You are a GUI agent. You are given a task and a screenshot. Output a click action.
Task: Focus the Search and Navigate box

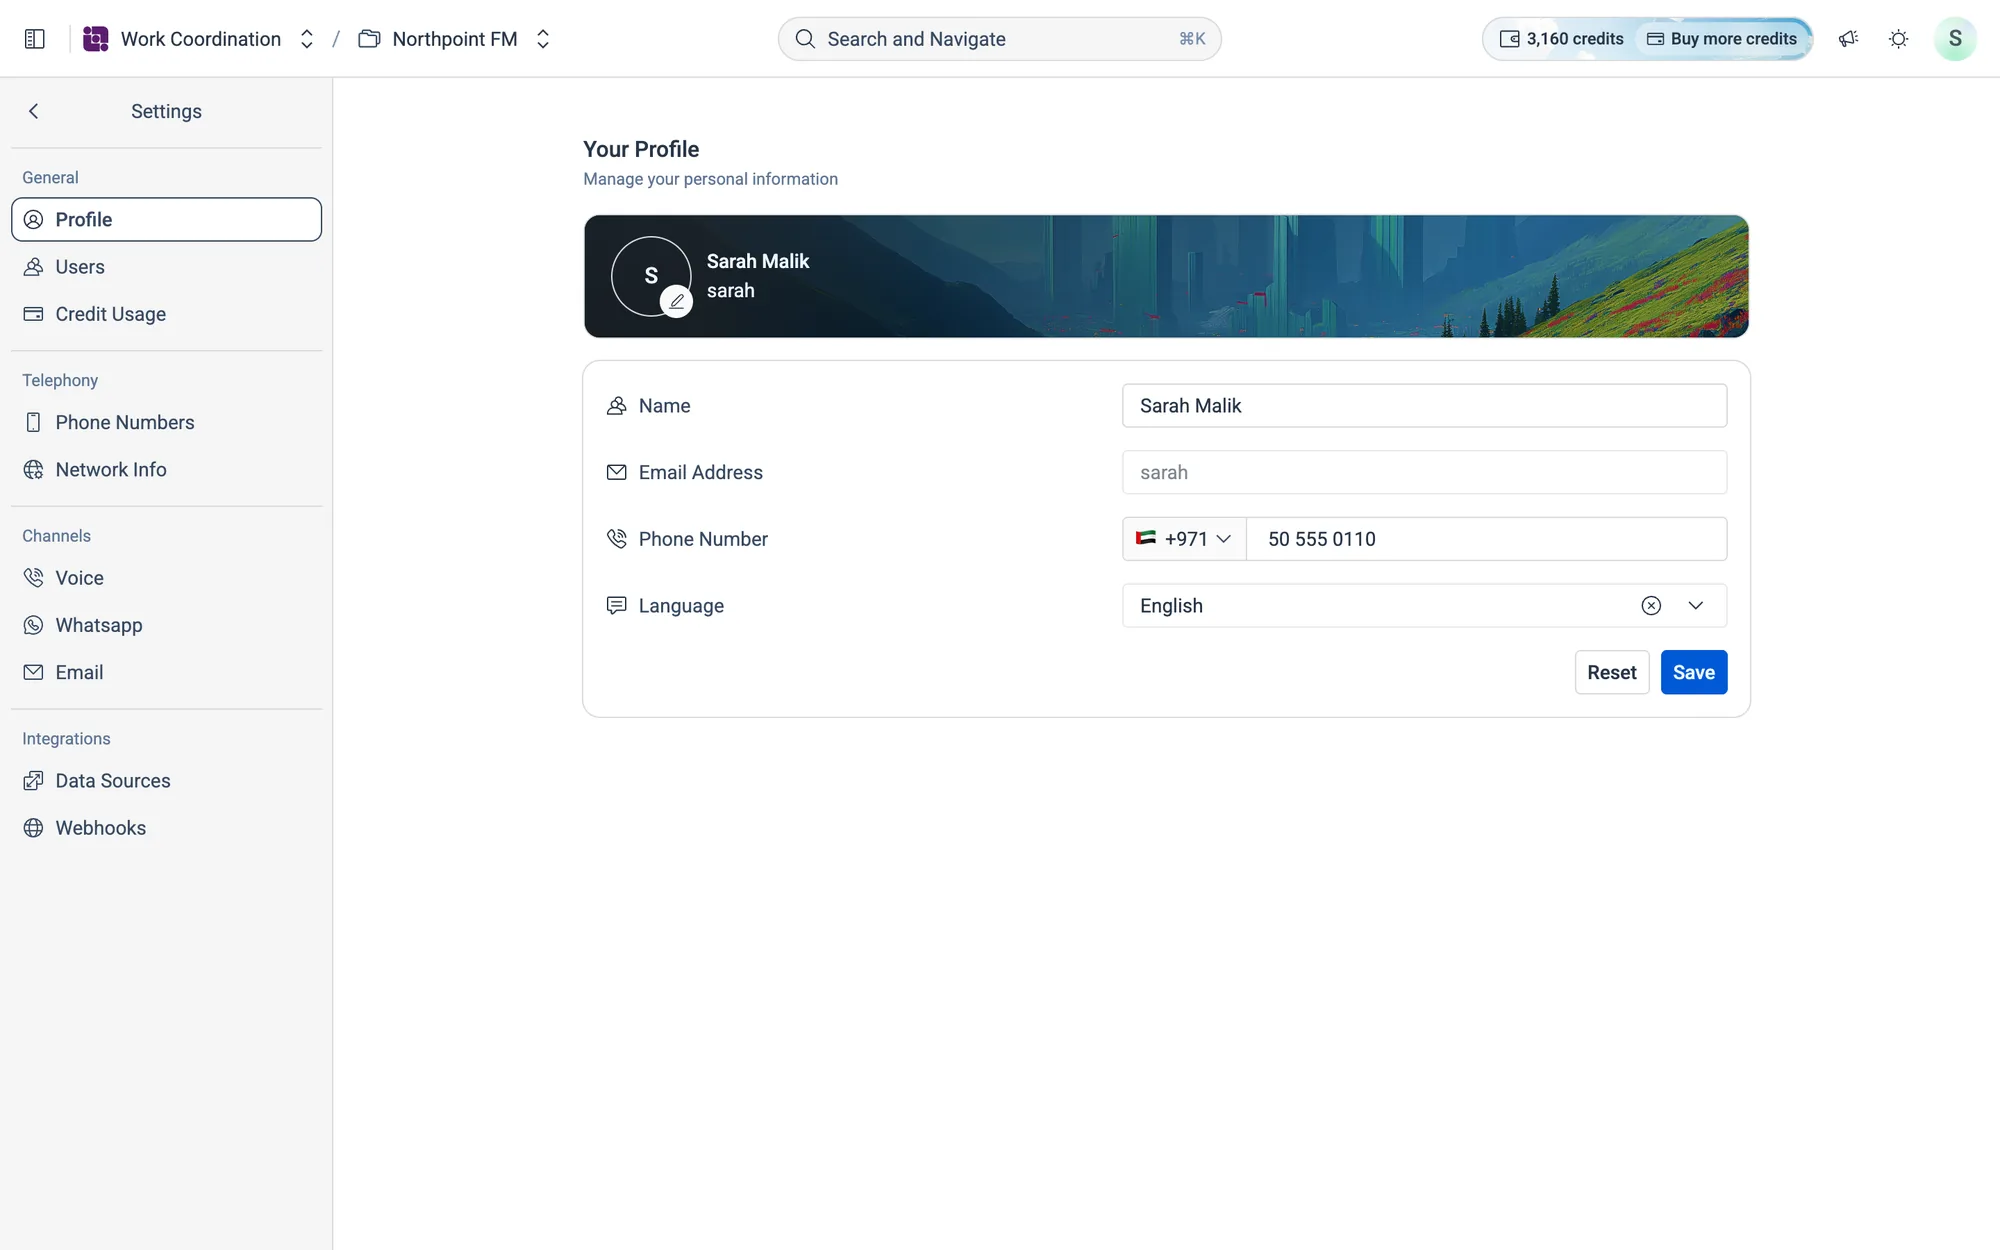[x=1000, y=39]
